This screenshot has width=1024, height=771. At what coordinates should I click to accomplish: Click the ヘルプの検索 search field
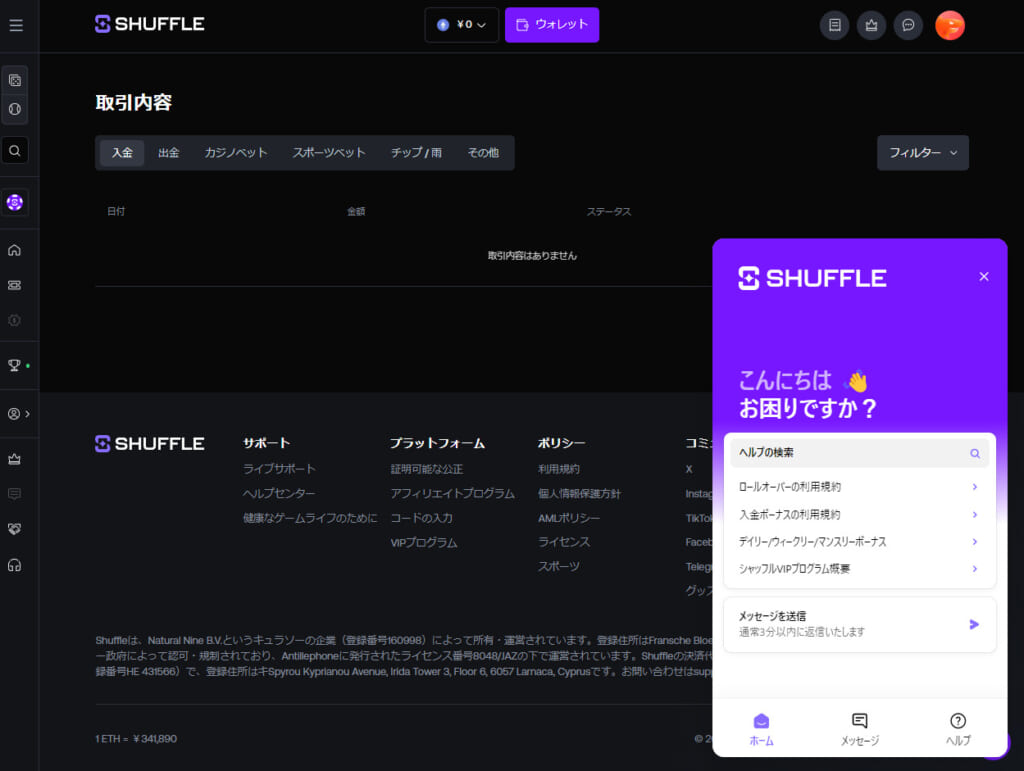click(859, 453)
